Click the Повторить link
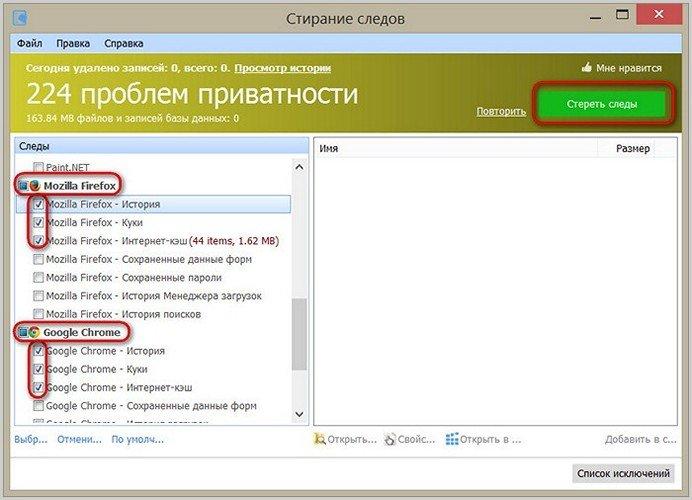Screen dimensions: 692x500 [x=501, y=111]
